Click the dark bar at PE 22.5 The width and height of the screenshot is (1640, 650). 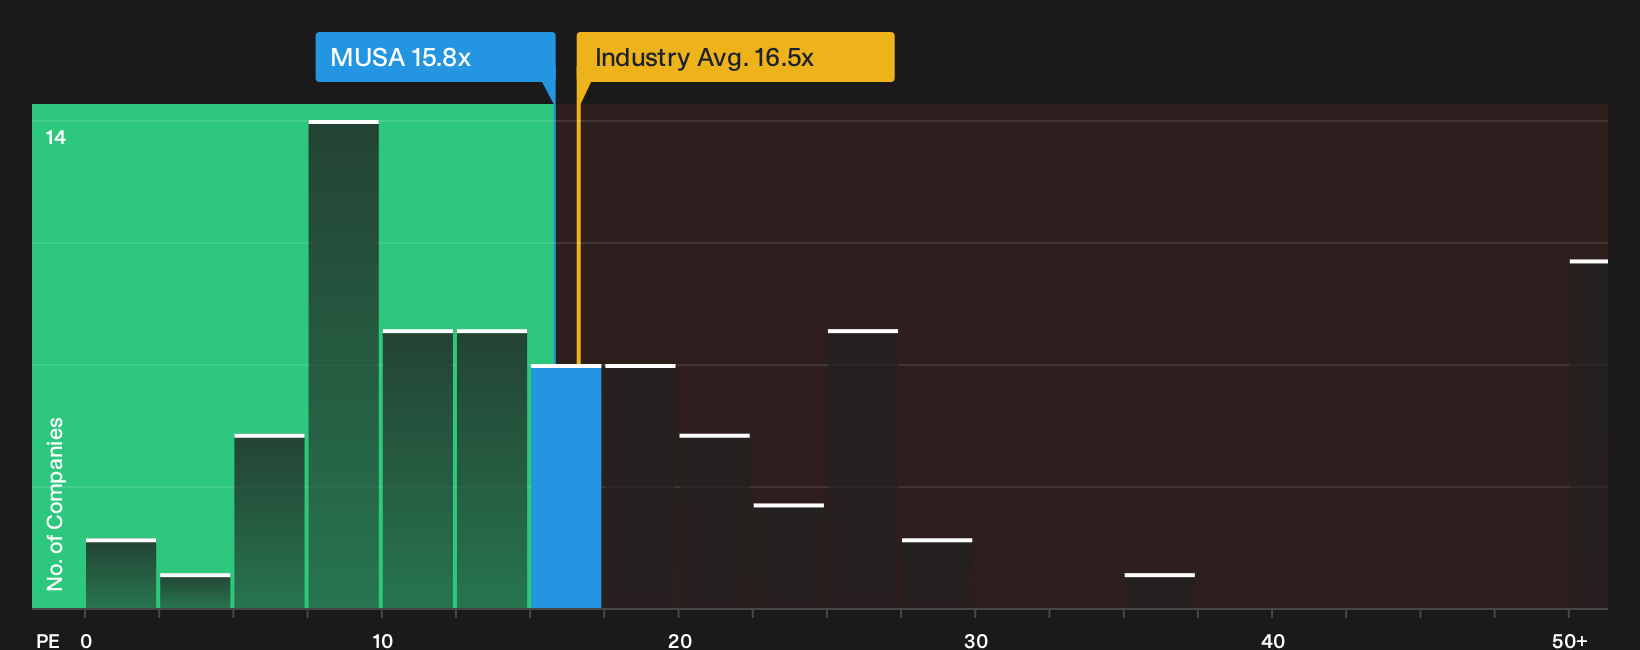tap(789, 556)
